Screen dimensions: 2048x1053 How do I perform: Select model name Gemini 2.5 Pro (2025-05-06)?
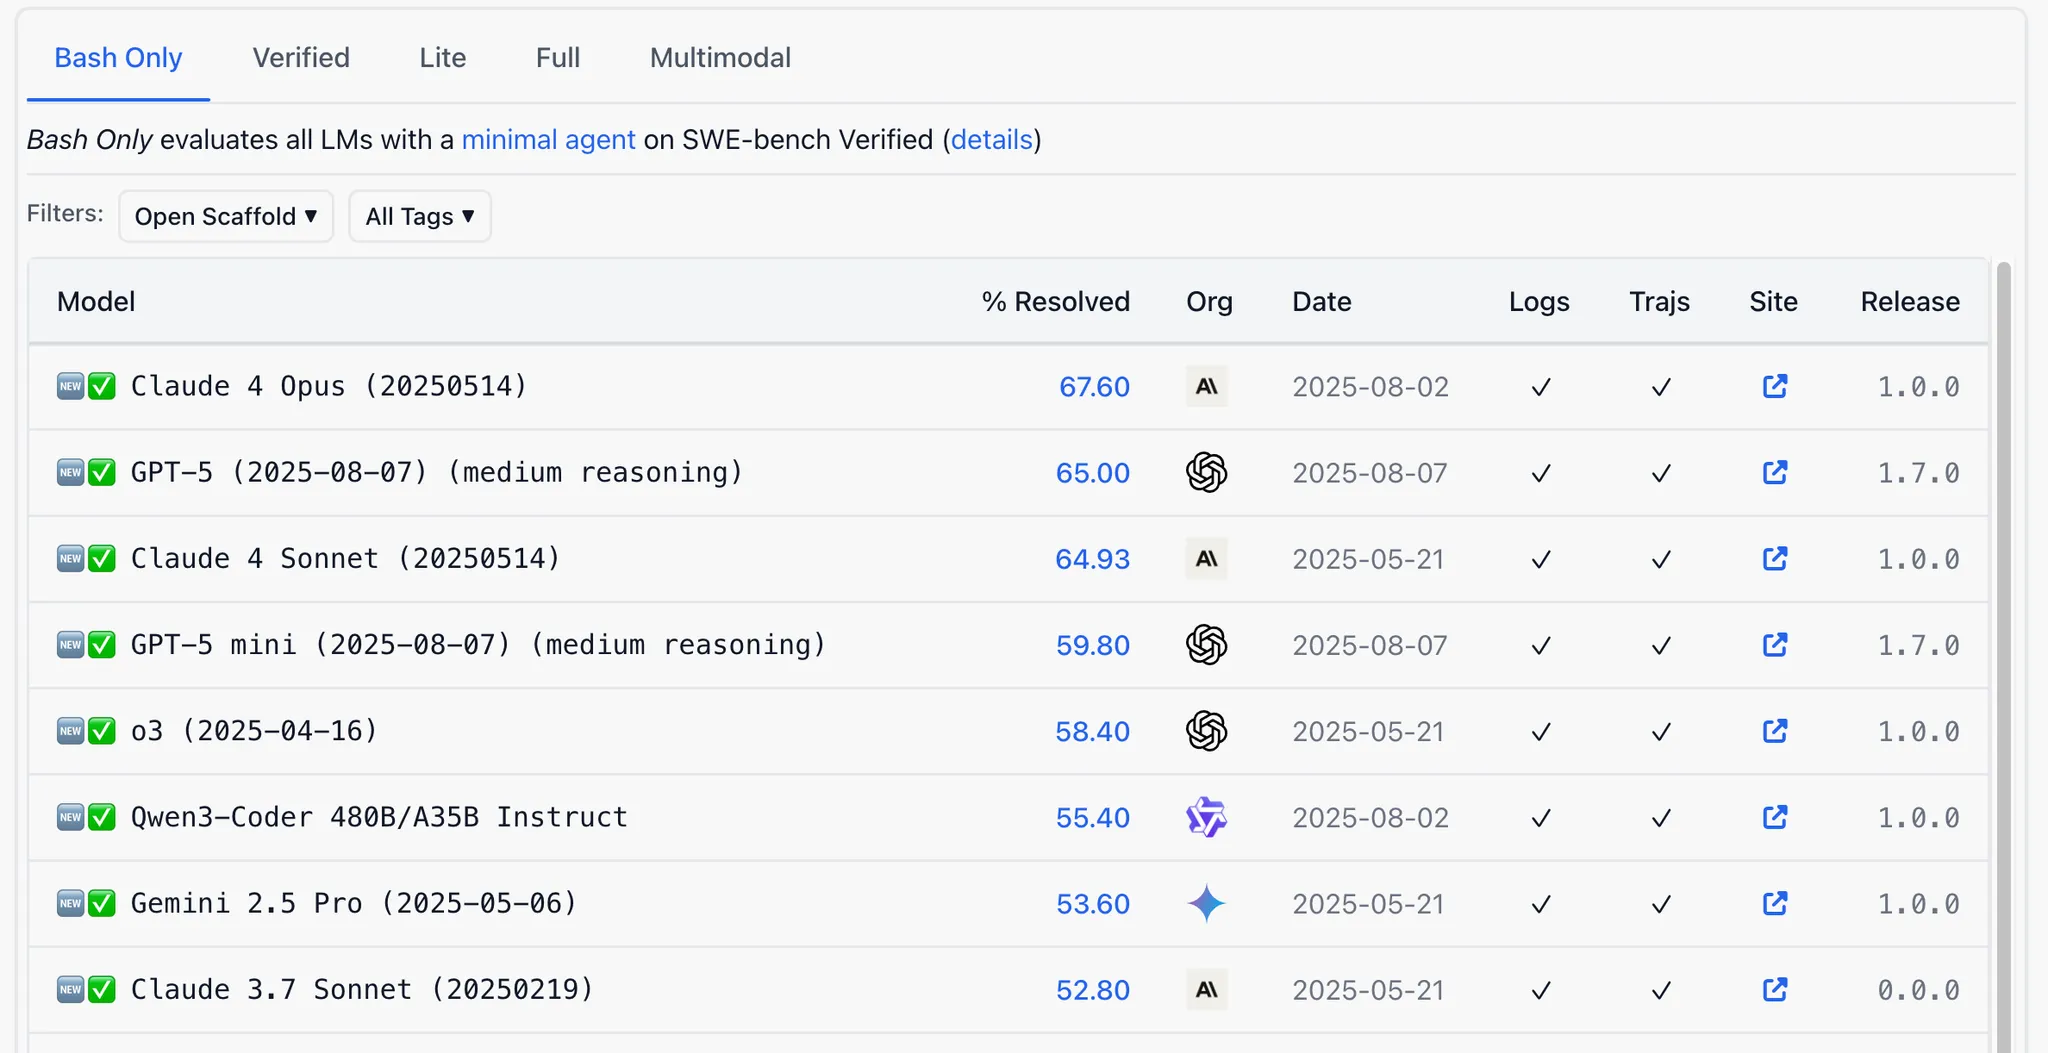click(x=354, y=903)
